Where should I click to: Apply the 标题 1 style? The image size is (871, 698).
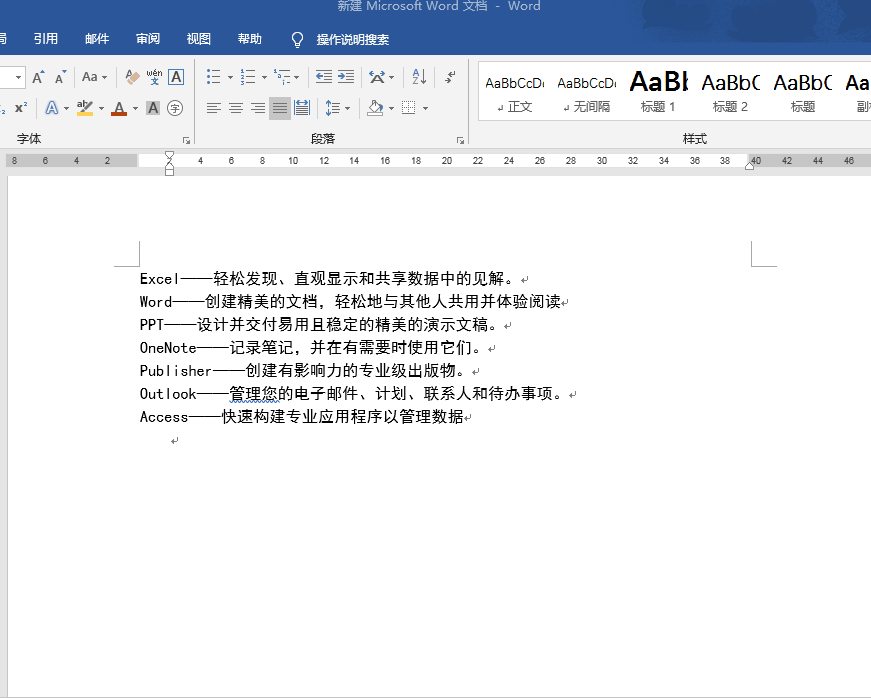coord(658,90)
